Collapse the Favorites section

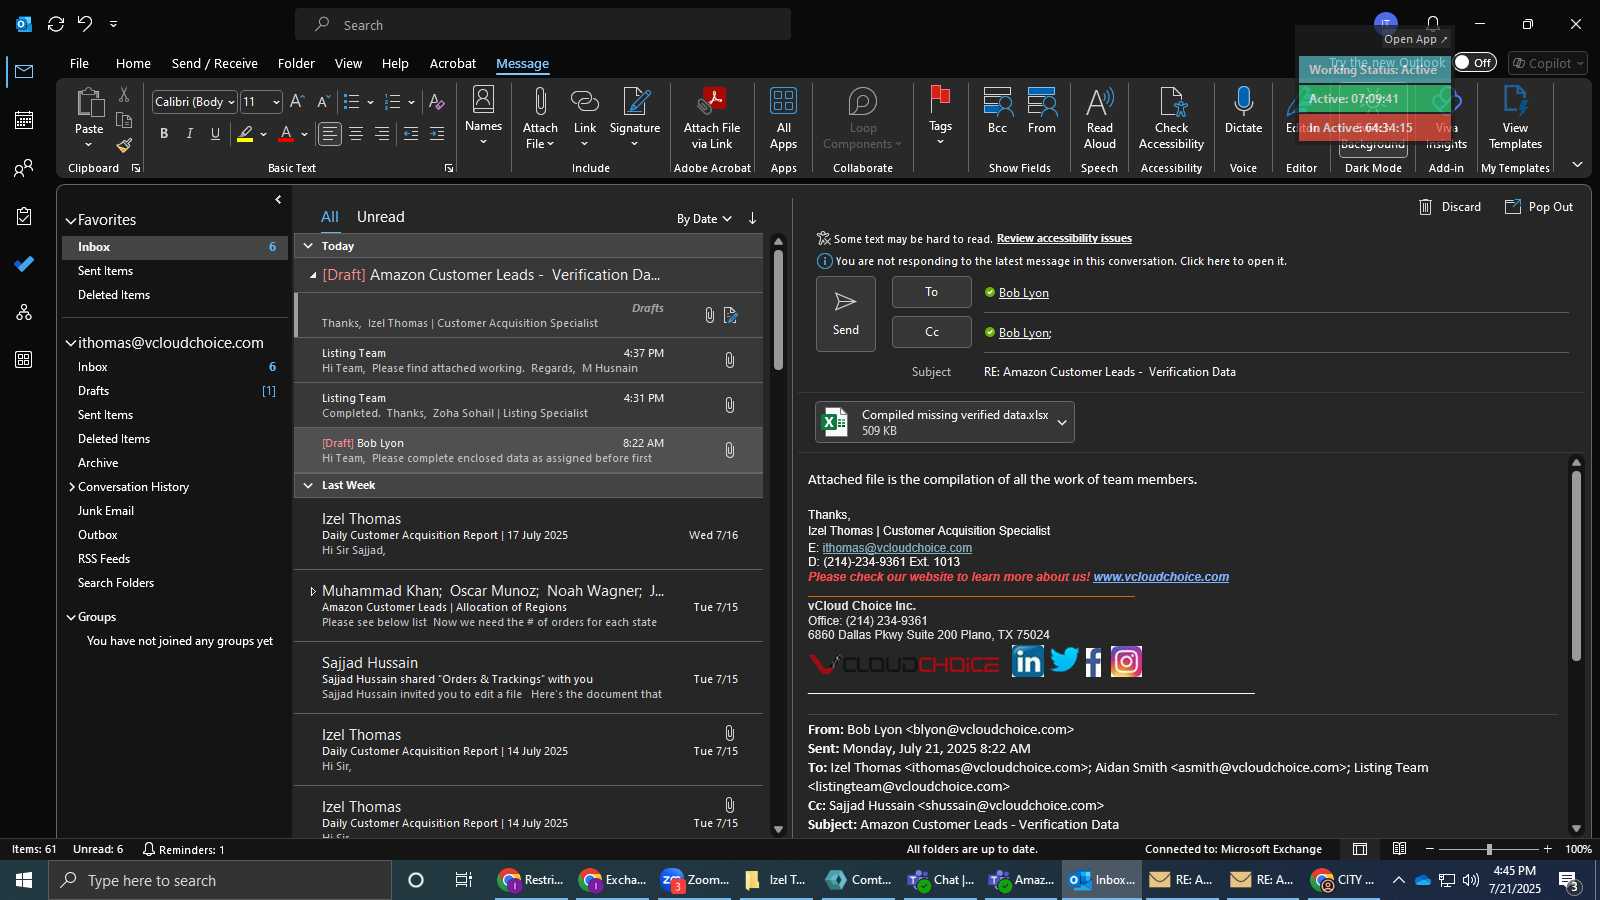(x=71, y=221)
